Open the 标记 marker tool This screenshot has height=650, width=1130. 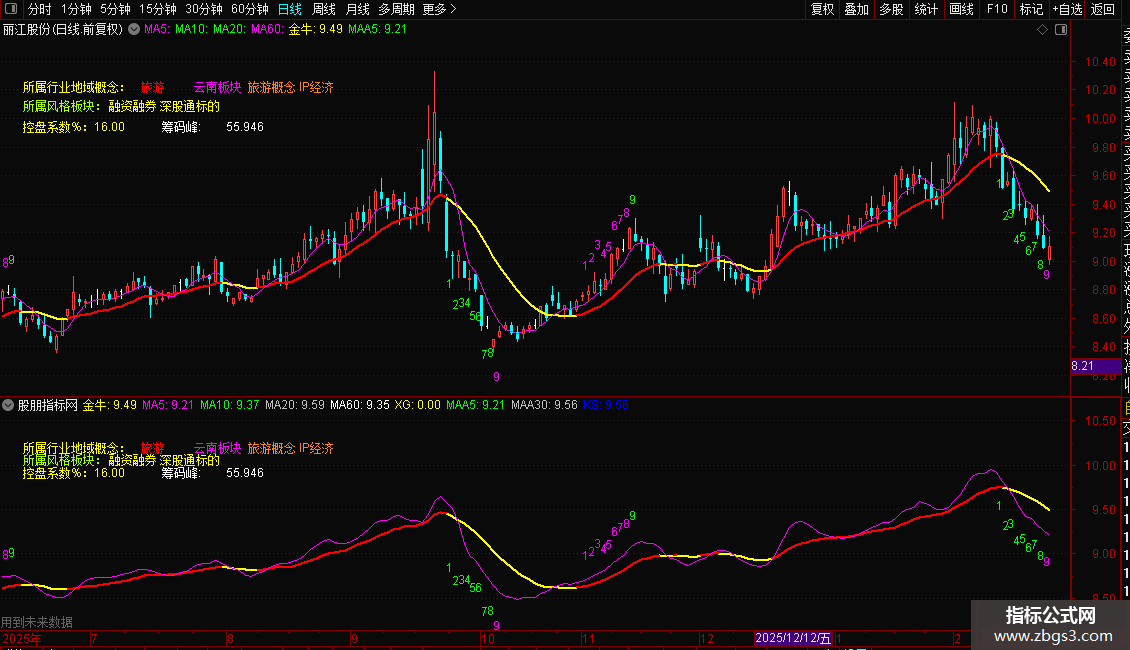pyautogui.click(x=1031, y=9)
